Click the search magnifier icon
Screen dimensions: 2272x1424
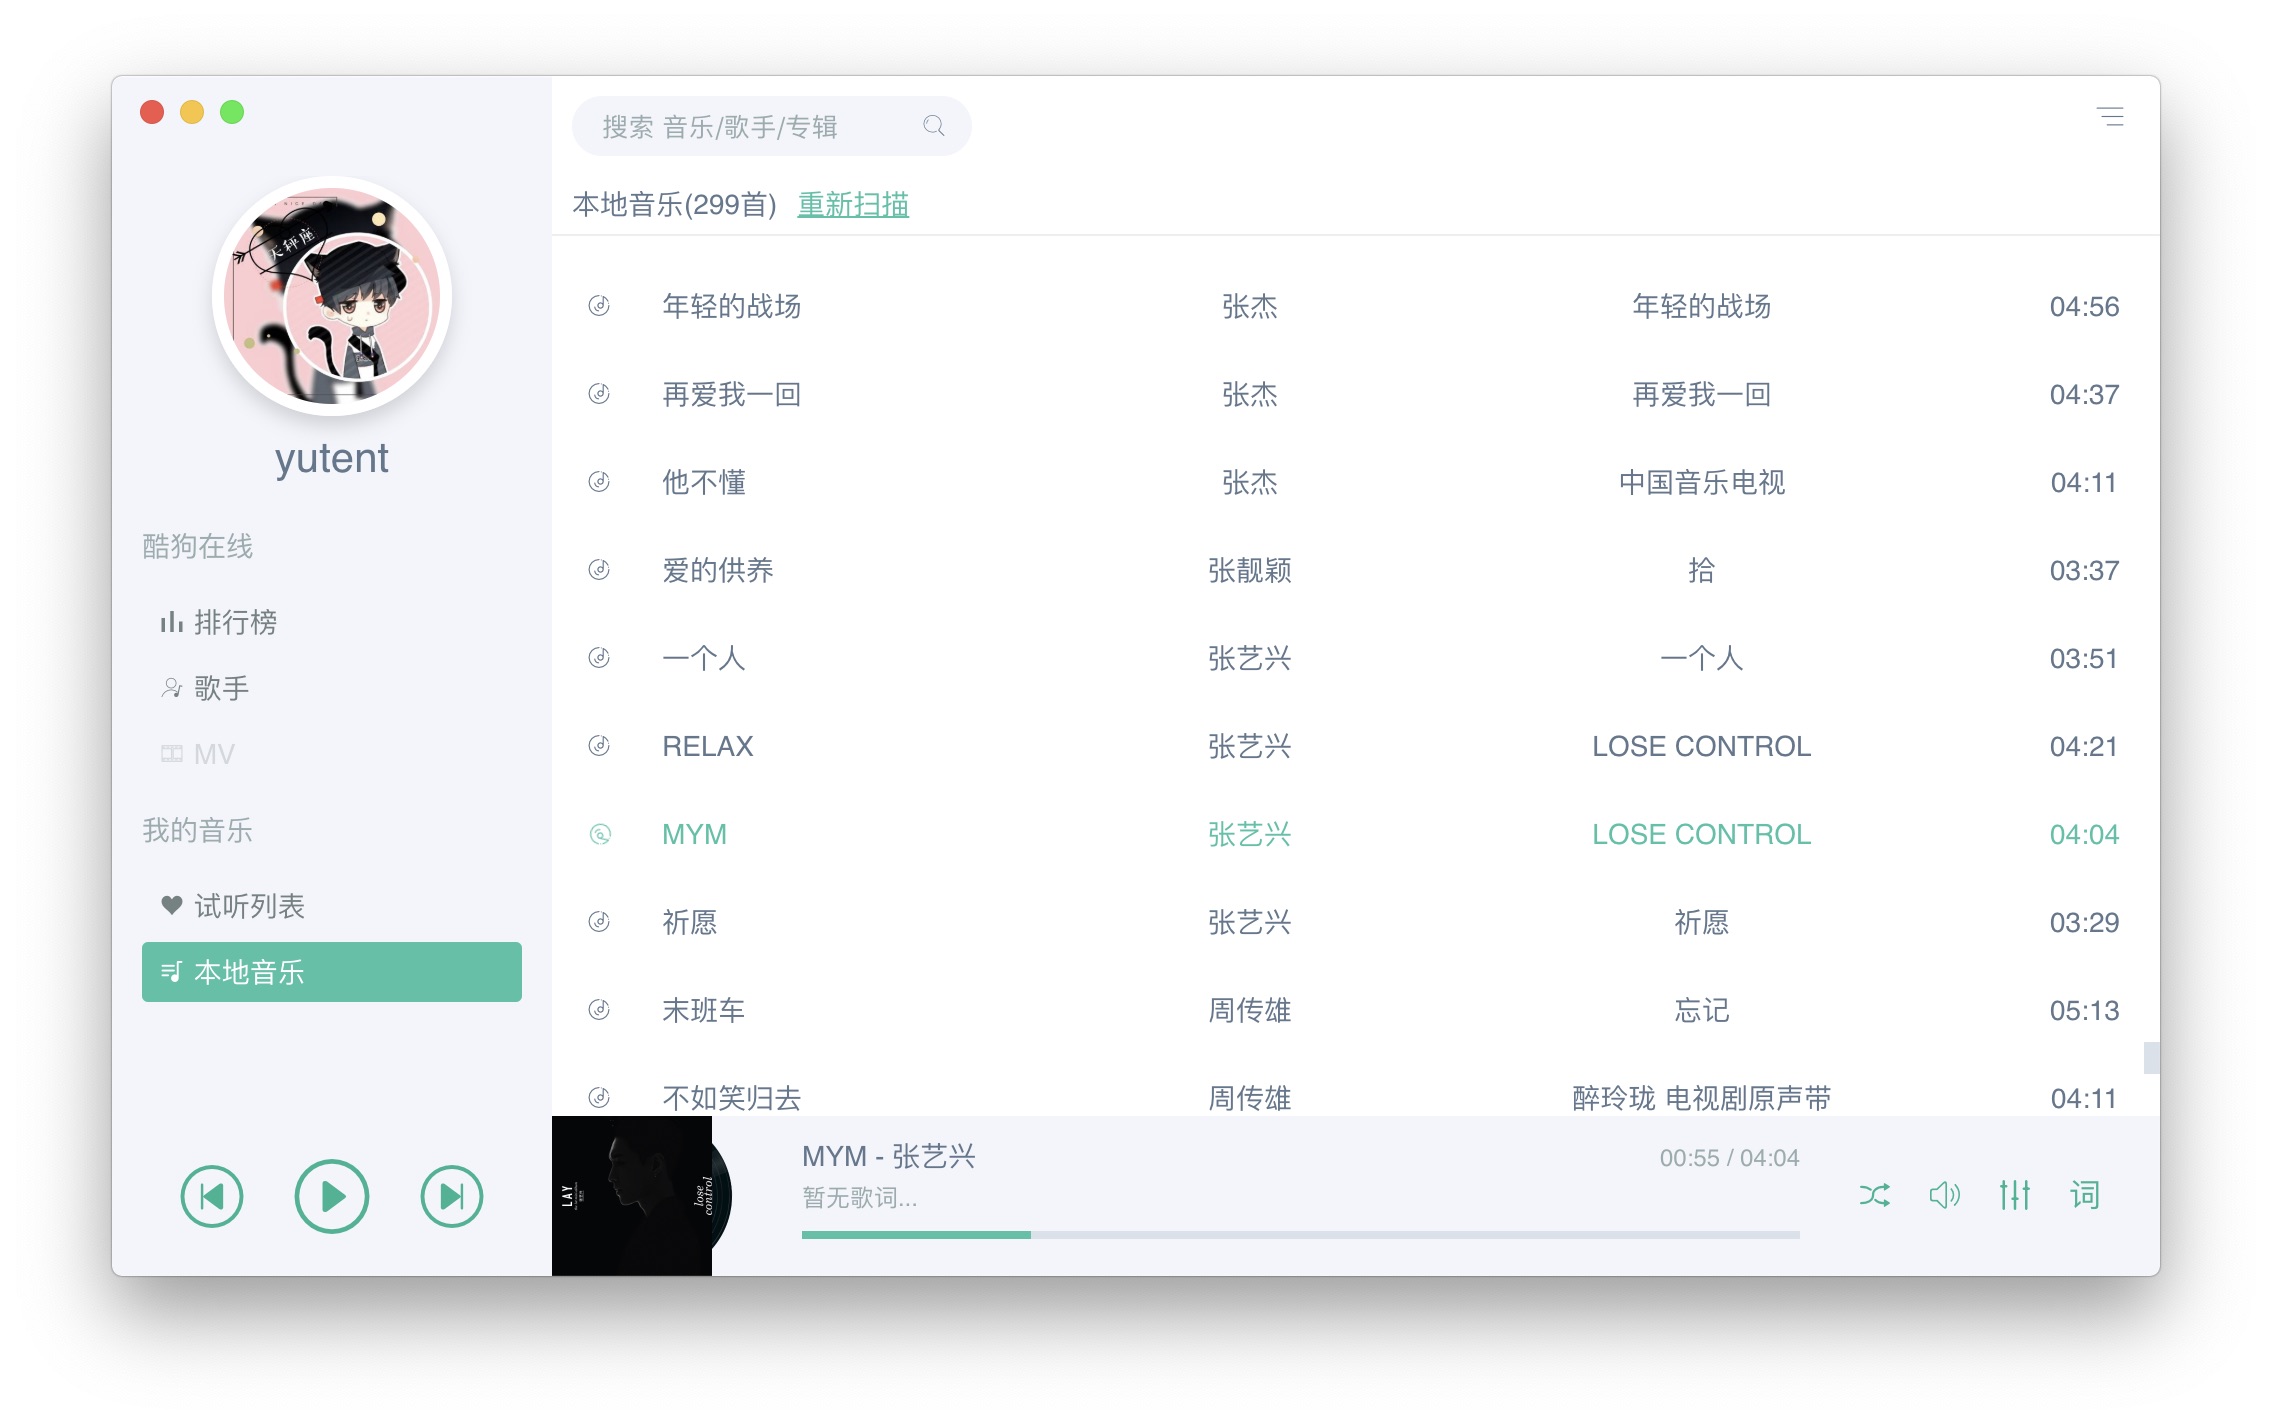tap(934, 126)
